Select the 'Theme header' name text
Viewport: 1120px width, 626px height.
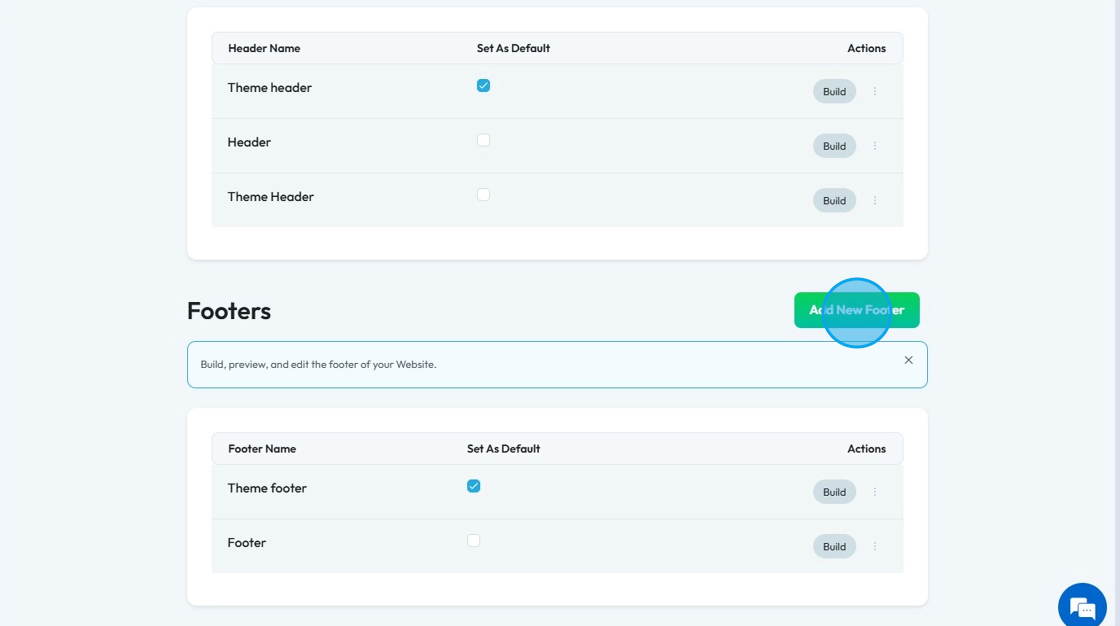(x=269, y=87)
